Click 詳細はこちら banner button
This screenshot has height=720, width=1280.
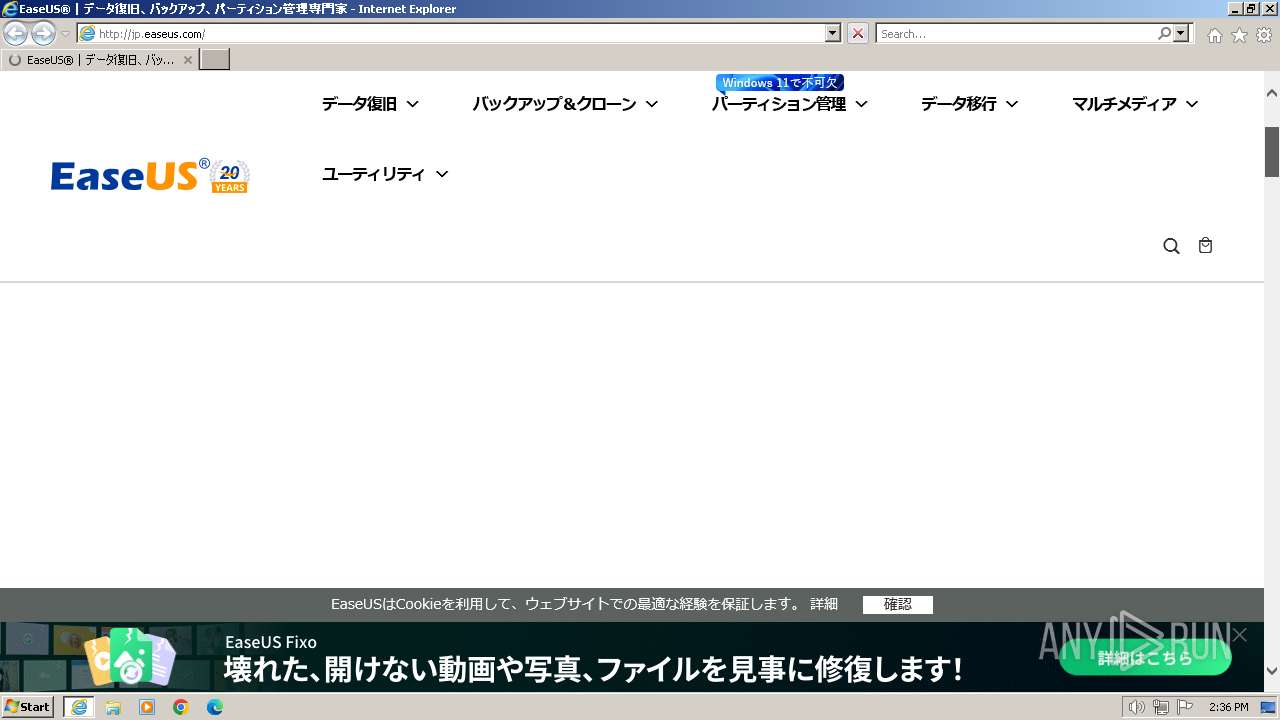(x=1145, y=658)
